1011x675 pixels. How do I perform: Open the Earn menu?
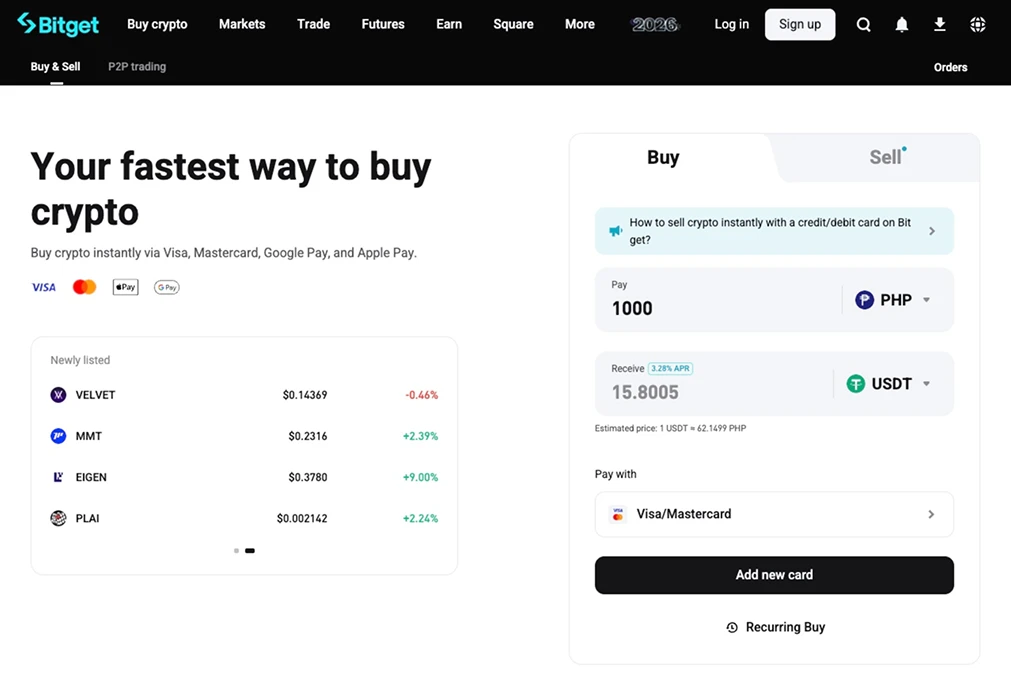tap(449, 24)
